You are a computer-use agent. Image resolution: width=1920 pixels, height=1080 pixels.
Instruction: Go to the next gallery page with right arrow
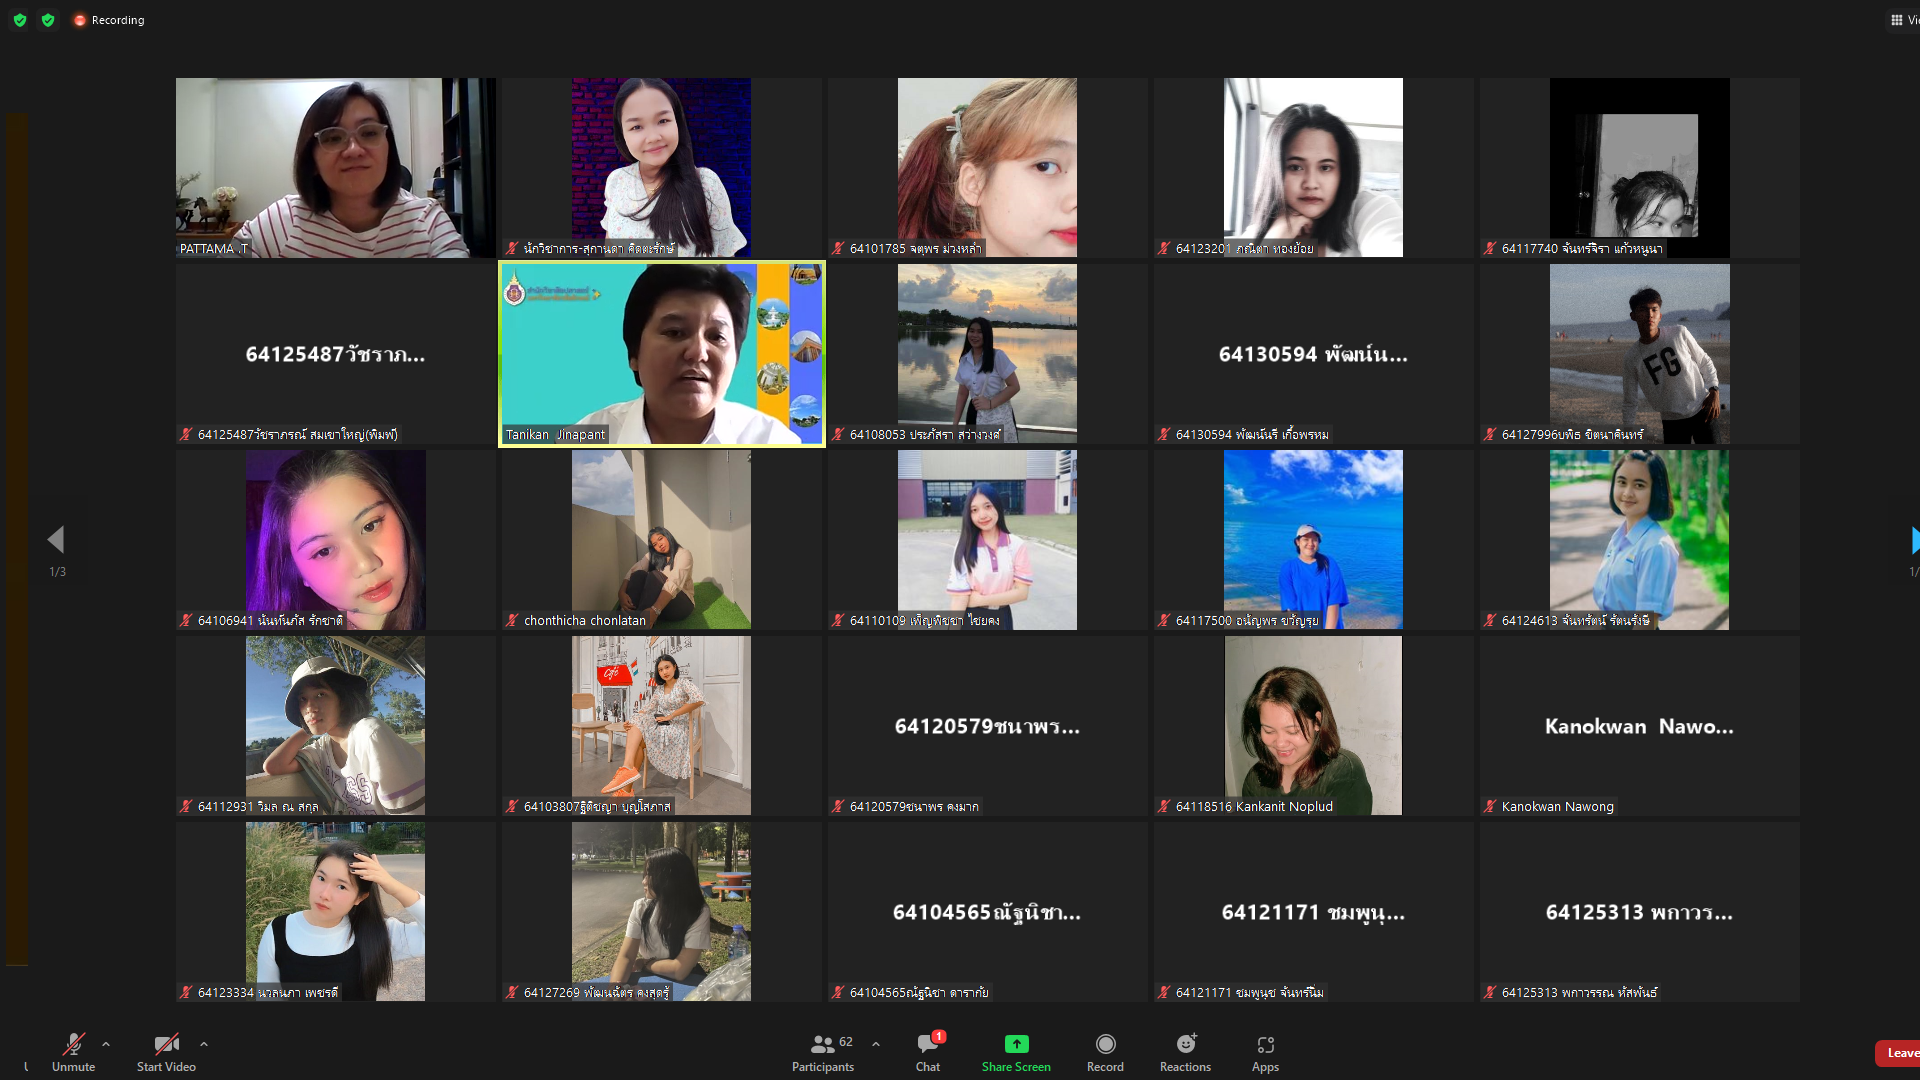tap(1913, 540)
